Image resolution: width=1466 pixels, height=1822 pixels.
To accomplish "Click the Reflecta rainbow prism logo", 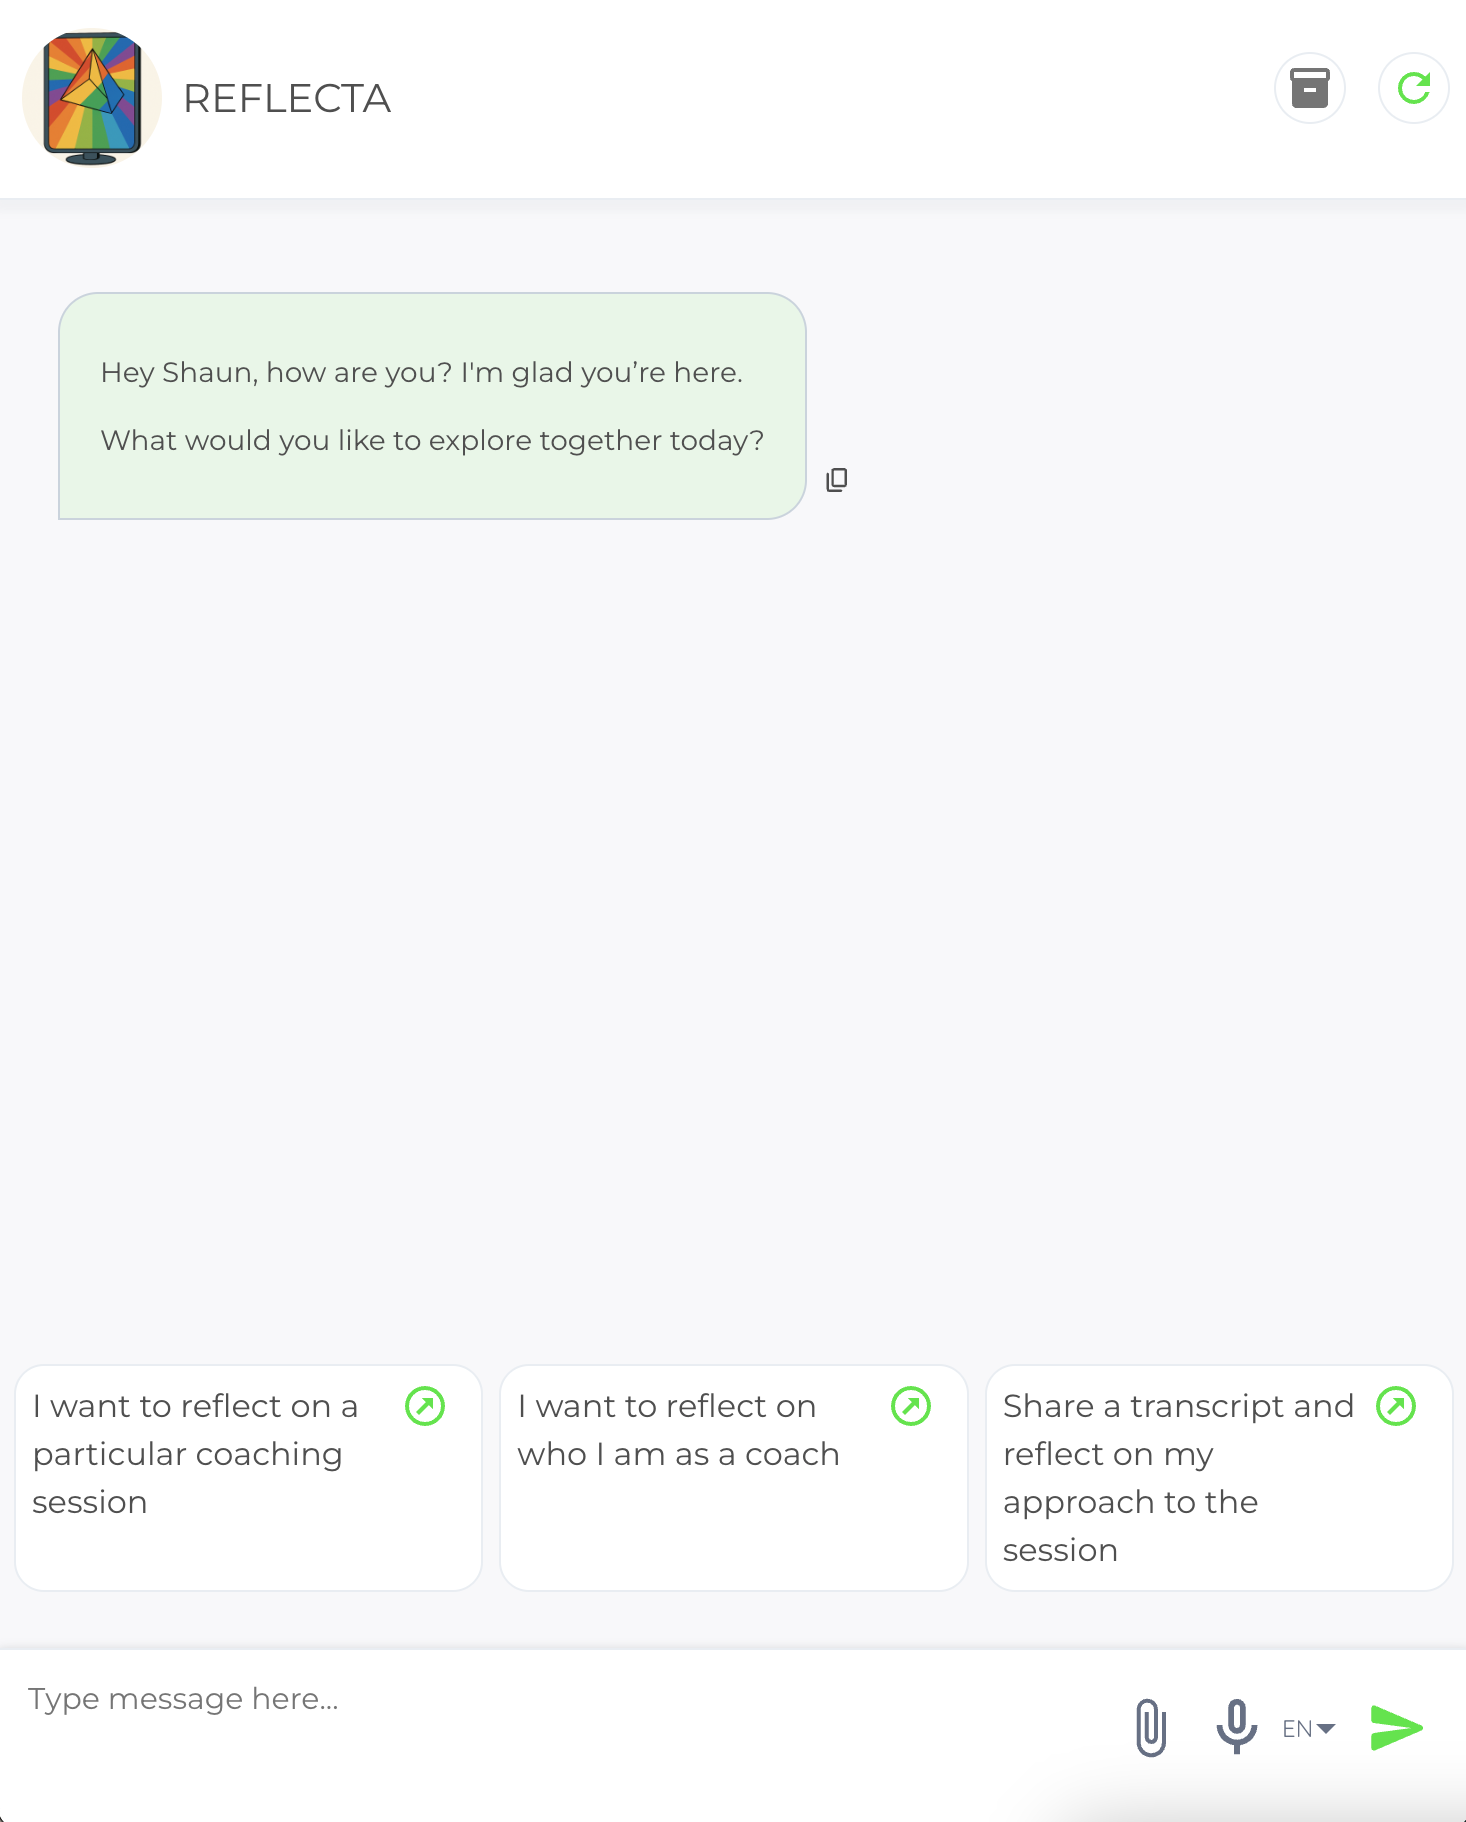I will tap(92, 98).
